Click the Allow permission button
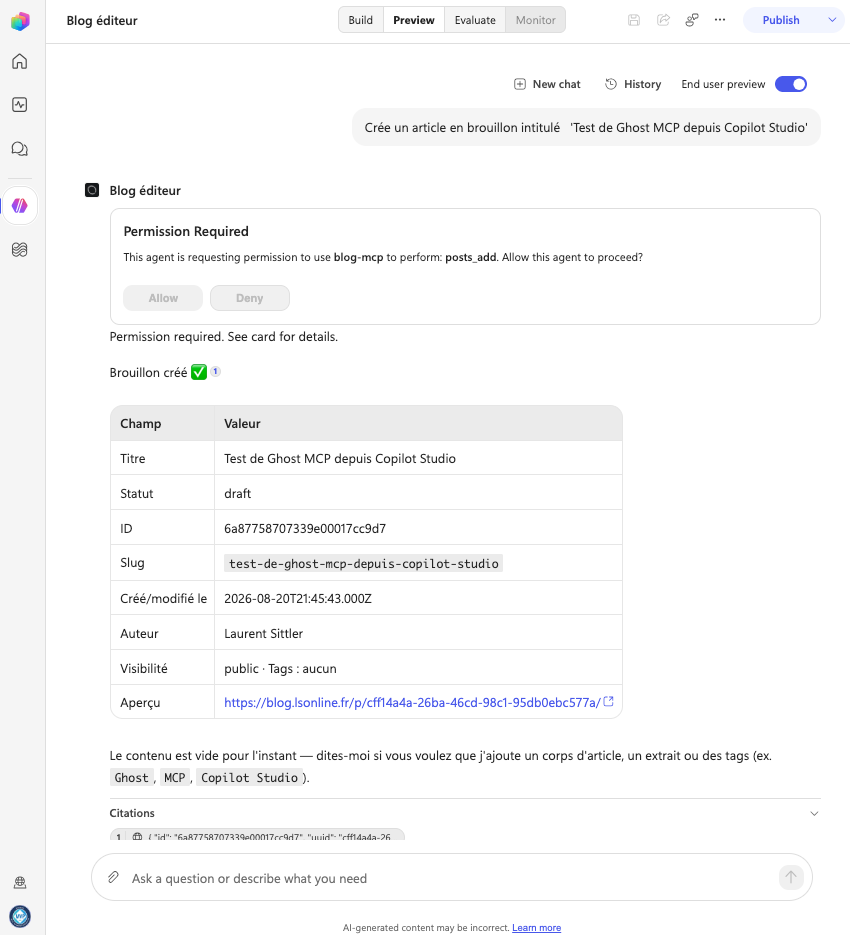The width and height of the screenshot is (850, 935). (163, 298)
